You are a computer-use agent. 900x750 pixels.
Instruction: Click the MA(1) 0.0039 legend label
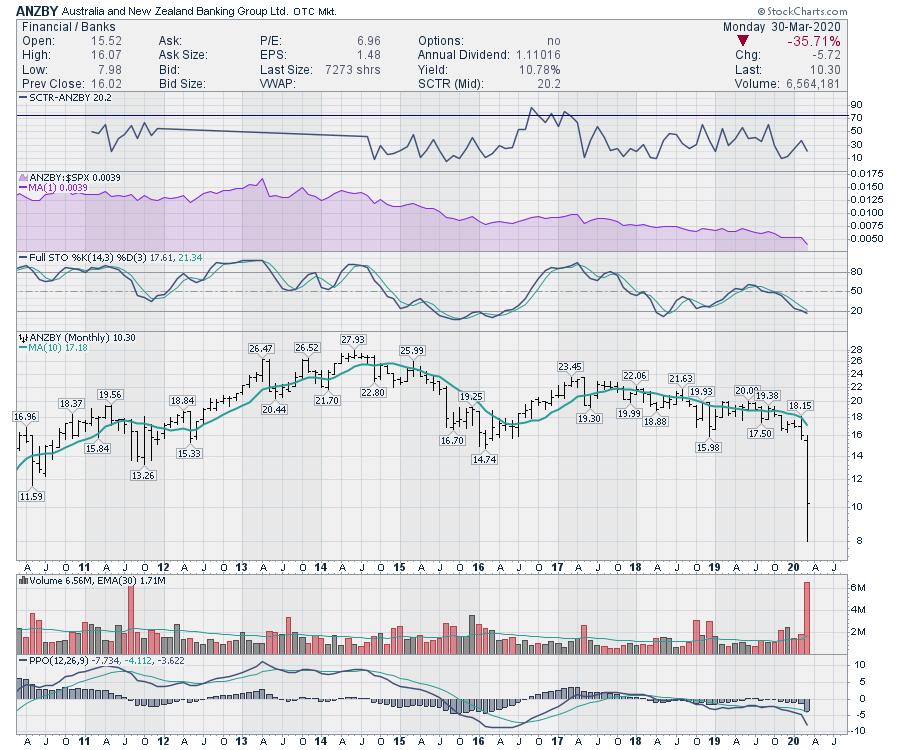pos(59,188)
